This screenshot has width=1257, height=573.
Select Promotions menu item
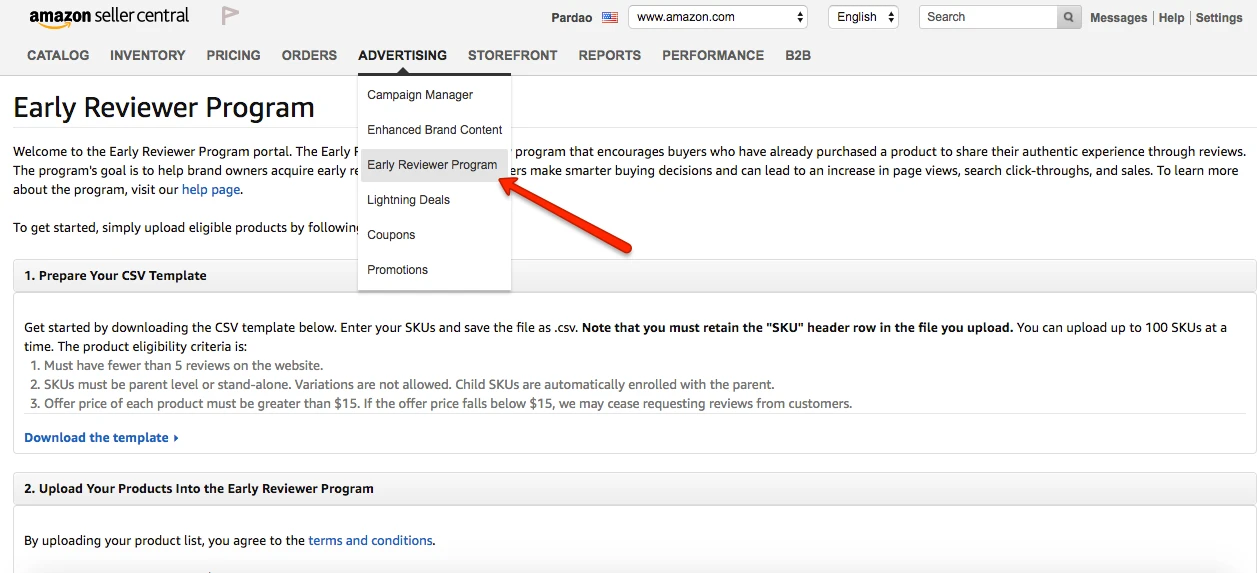434,270
